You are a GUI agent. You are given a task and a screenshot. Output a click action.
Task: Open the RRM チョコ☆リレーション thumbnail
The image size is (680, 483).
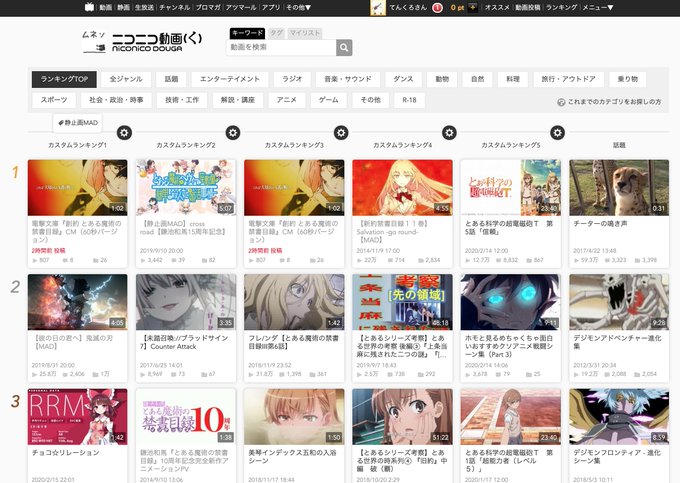[78, 417]
